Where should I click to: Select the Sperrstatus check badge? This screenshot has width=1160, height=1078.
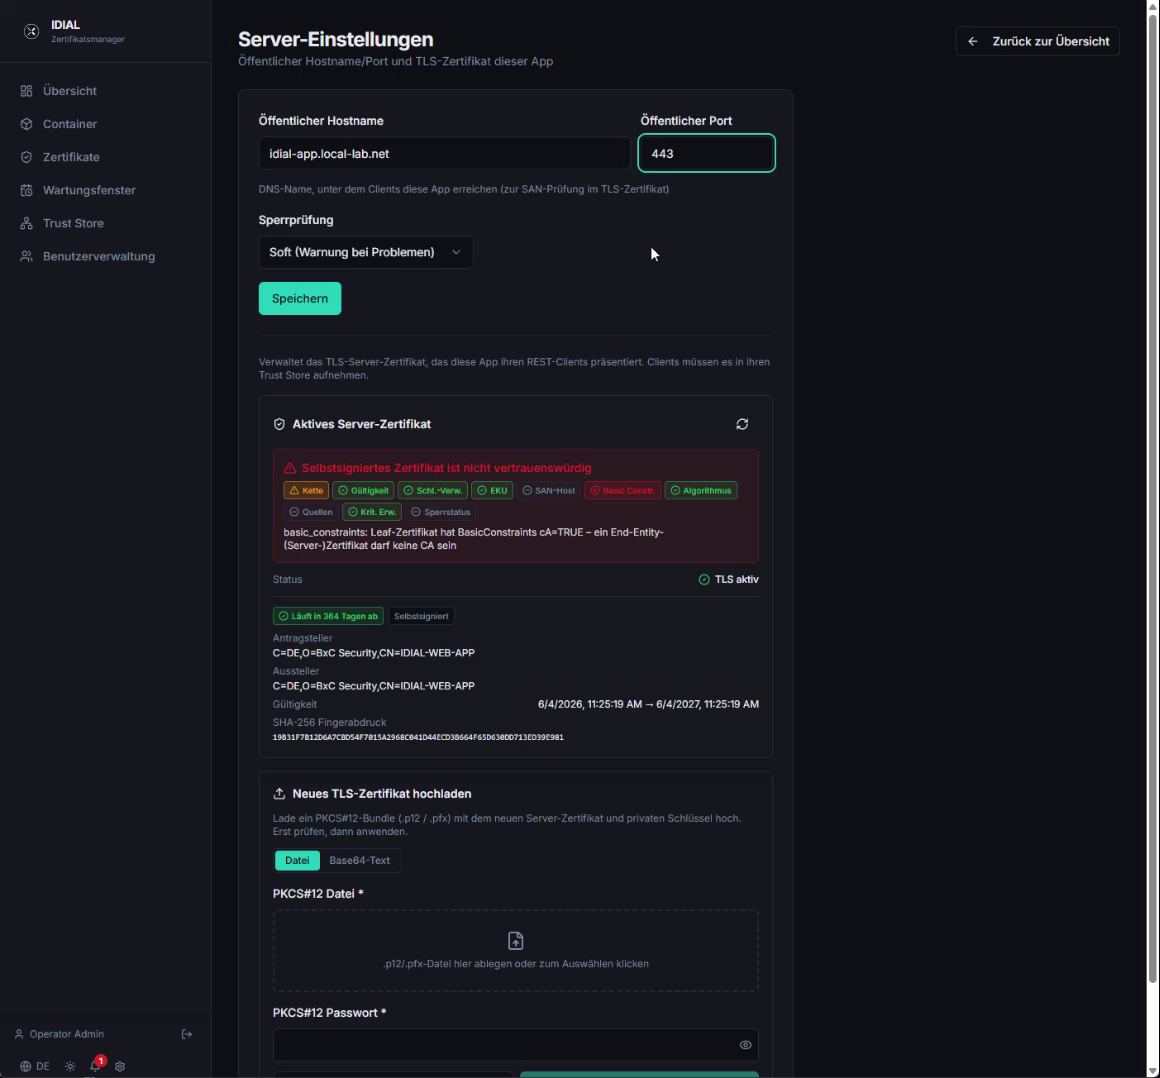(440, 512)
